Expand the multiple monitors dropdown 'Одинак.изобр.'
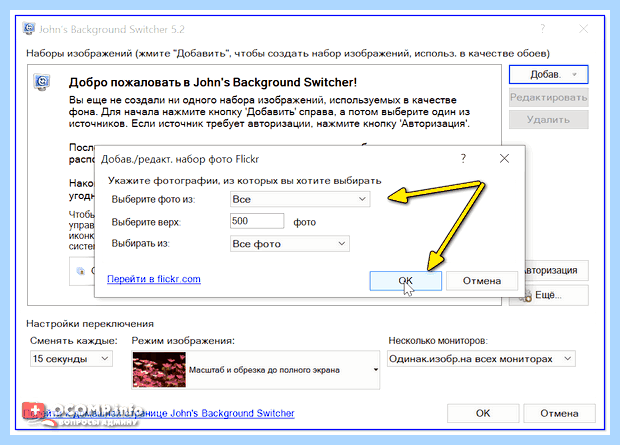This screenshot has height=445, width=620. point(481,359)
